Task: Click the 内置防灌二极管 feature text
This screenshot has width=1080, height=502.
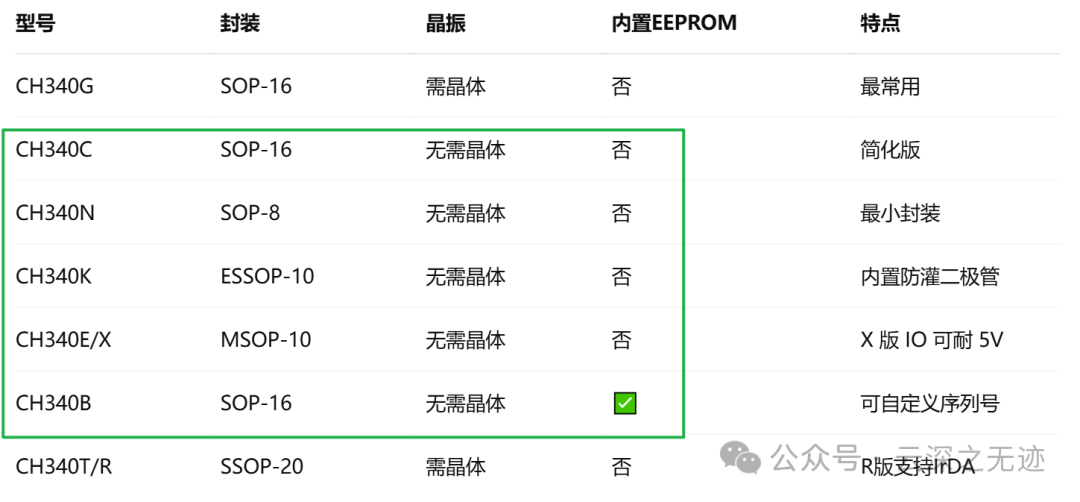Action: 930,277
